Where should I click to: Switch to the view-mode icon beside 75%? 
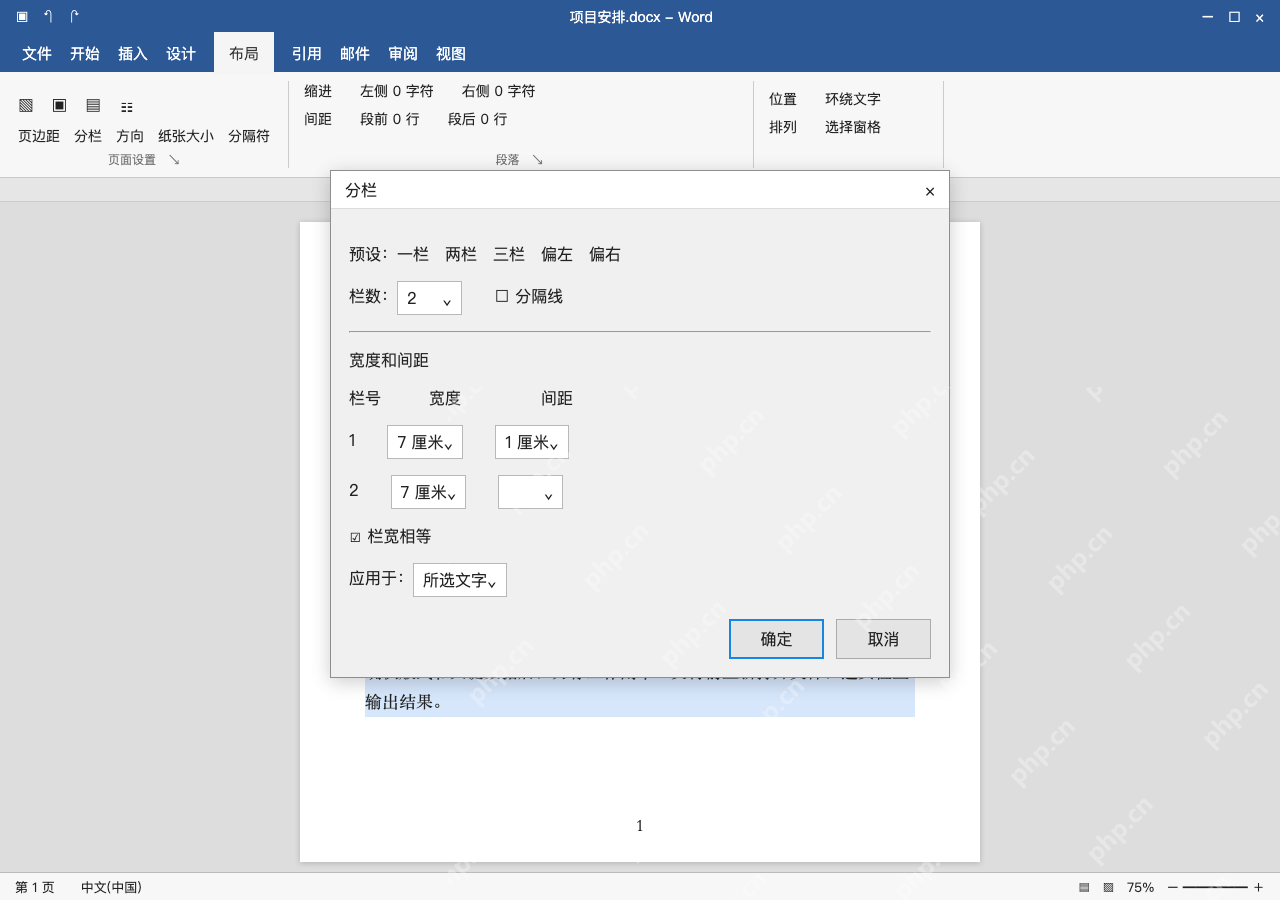click(x=1108, y=887)
